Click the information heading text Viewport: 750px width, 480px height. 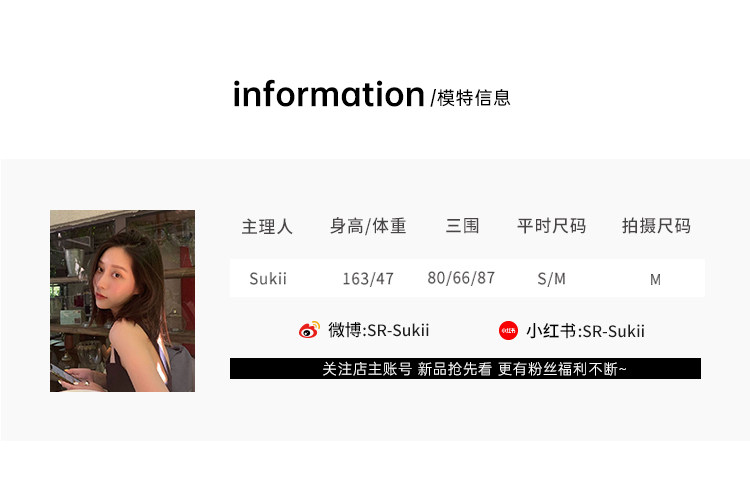(329, 94)
